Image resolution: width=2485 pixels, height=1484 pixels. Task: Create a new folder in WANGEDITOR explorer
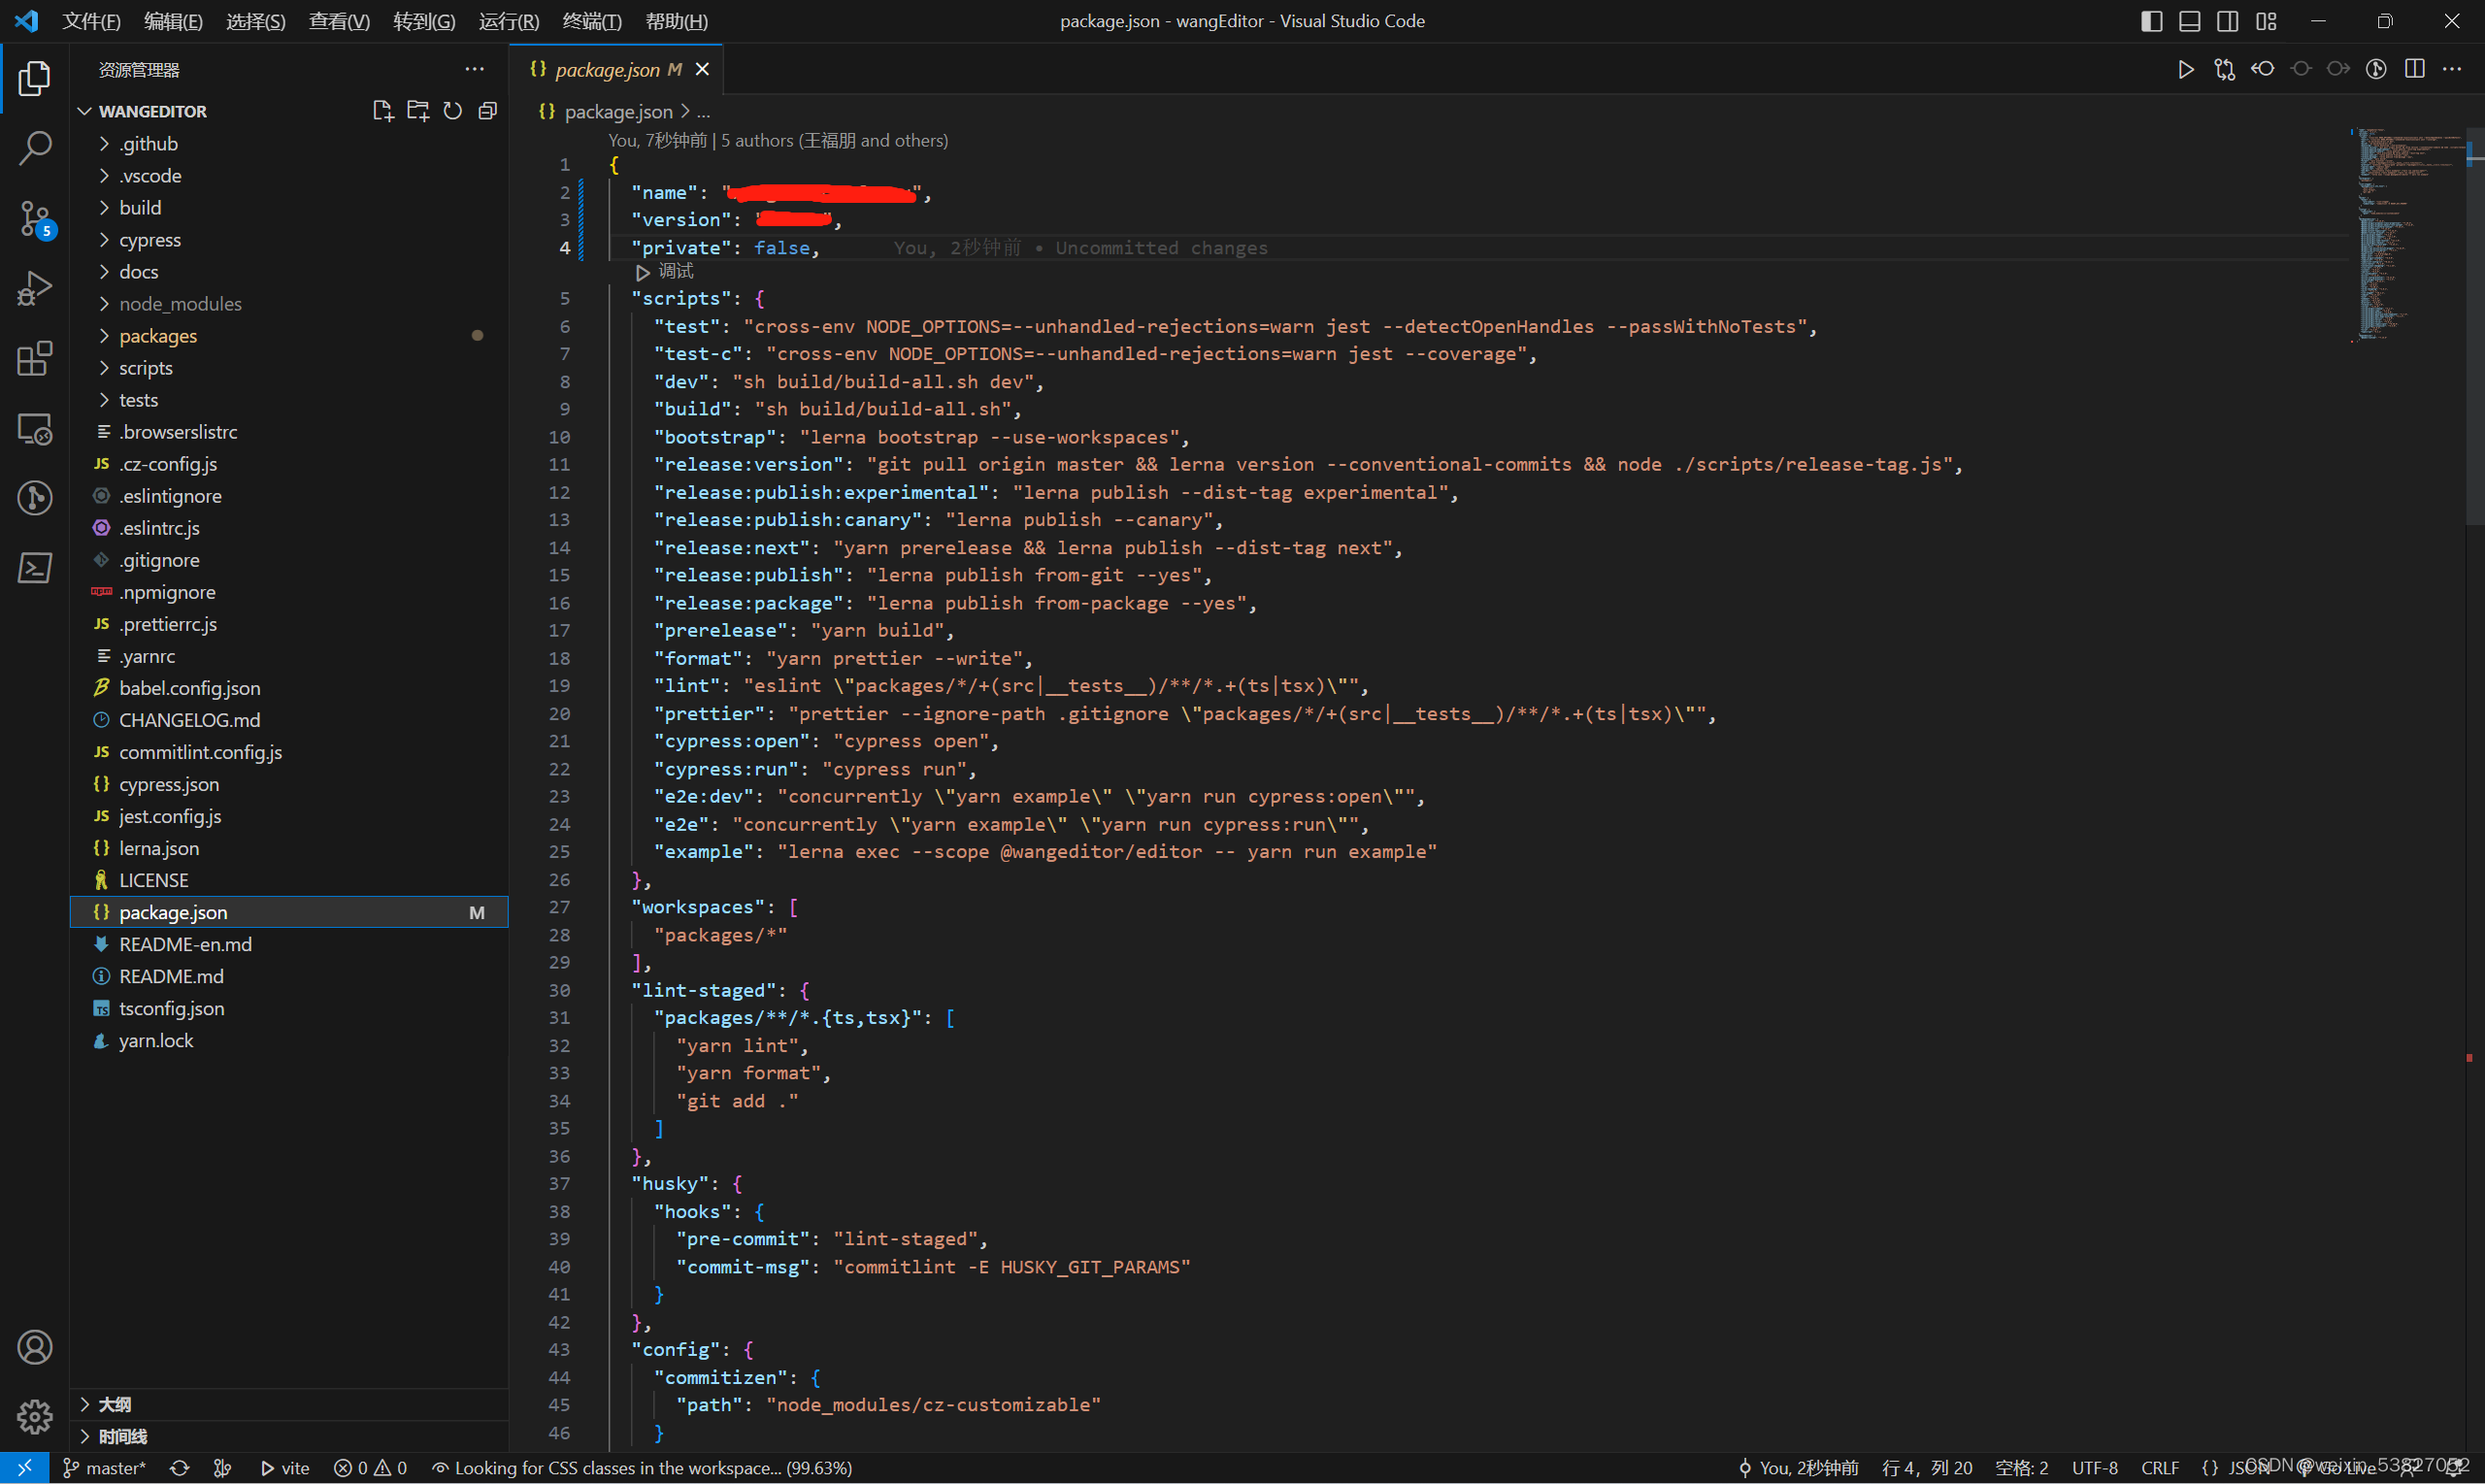pyautogui.click(x=418, y=111)
